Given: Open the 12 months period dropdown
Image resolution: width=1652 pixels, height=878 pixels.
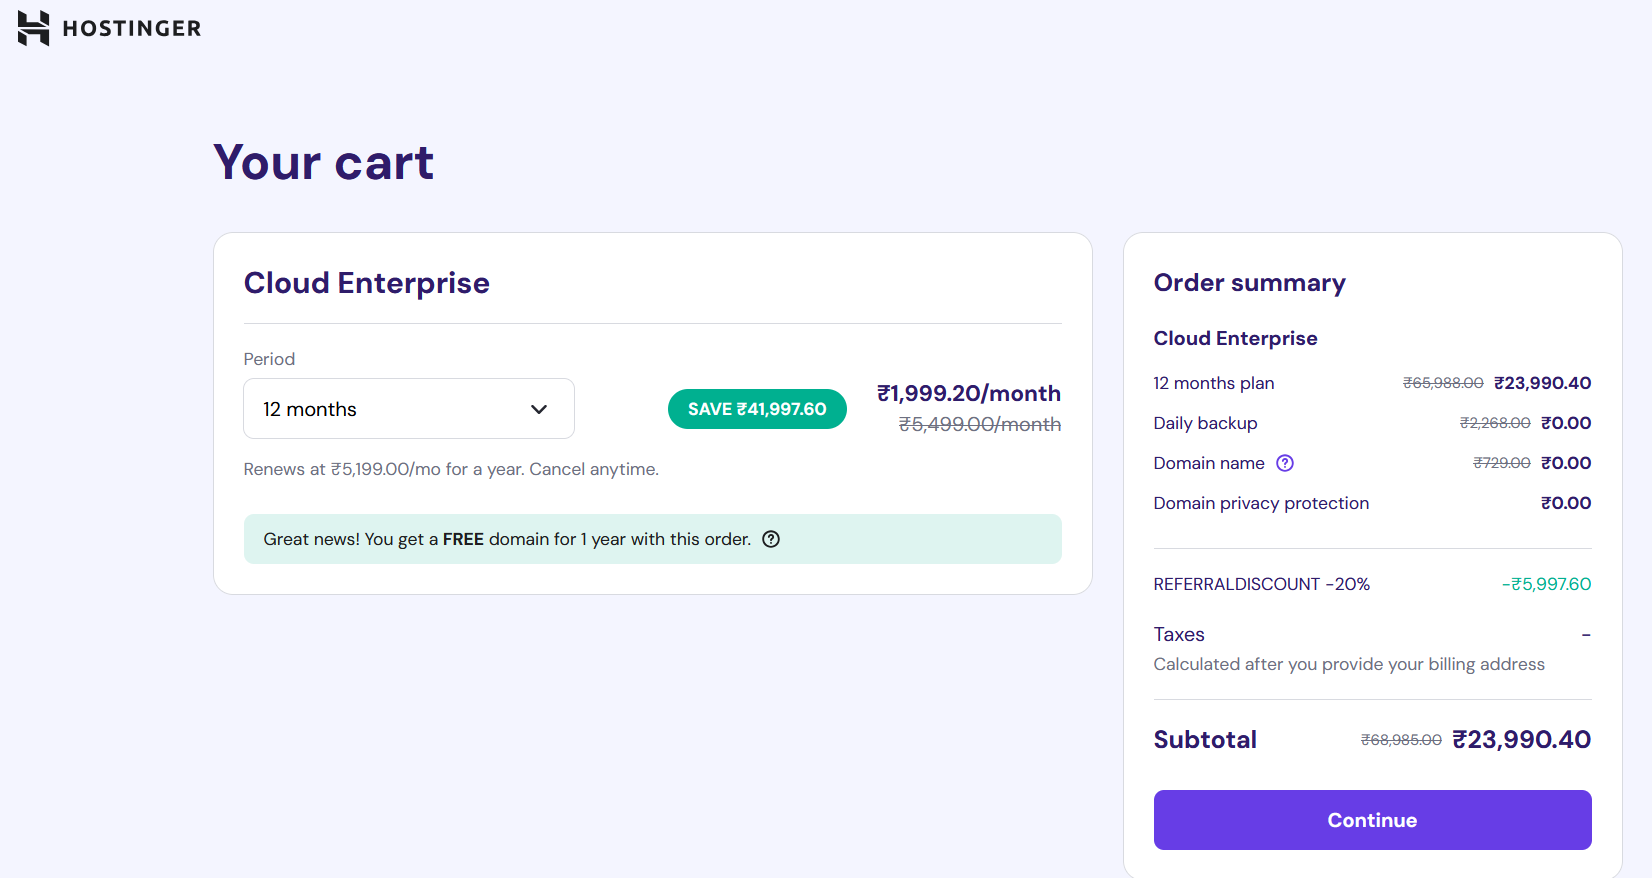Looking at the screenshot, I should 409,408.
